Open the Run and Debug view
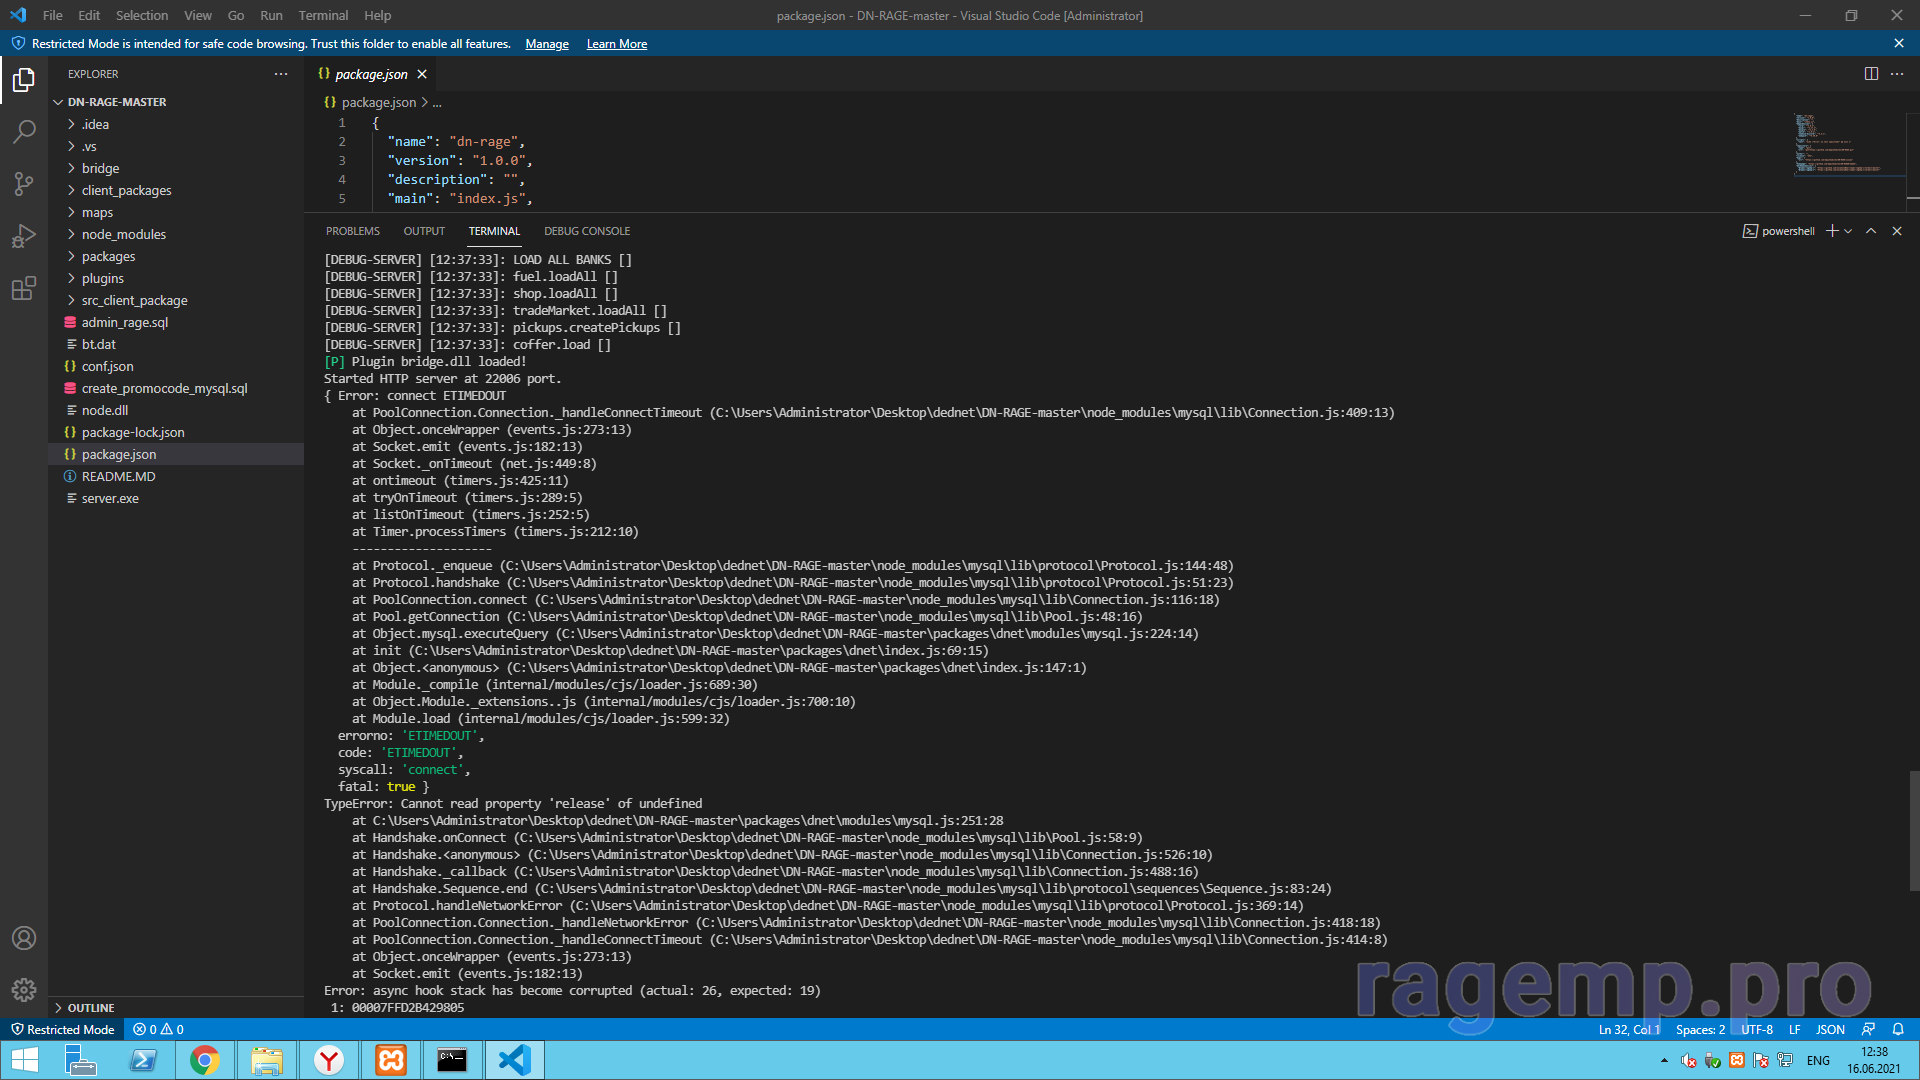1920x1080 pixels. 24,236
